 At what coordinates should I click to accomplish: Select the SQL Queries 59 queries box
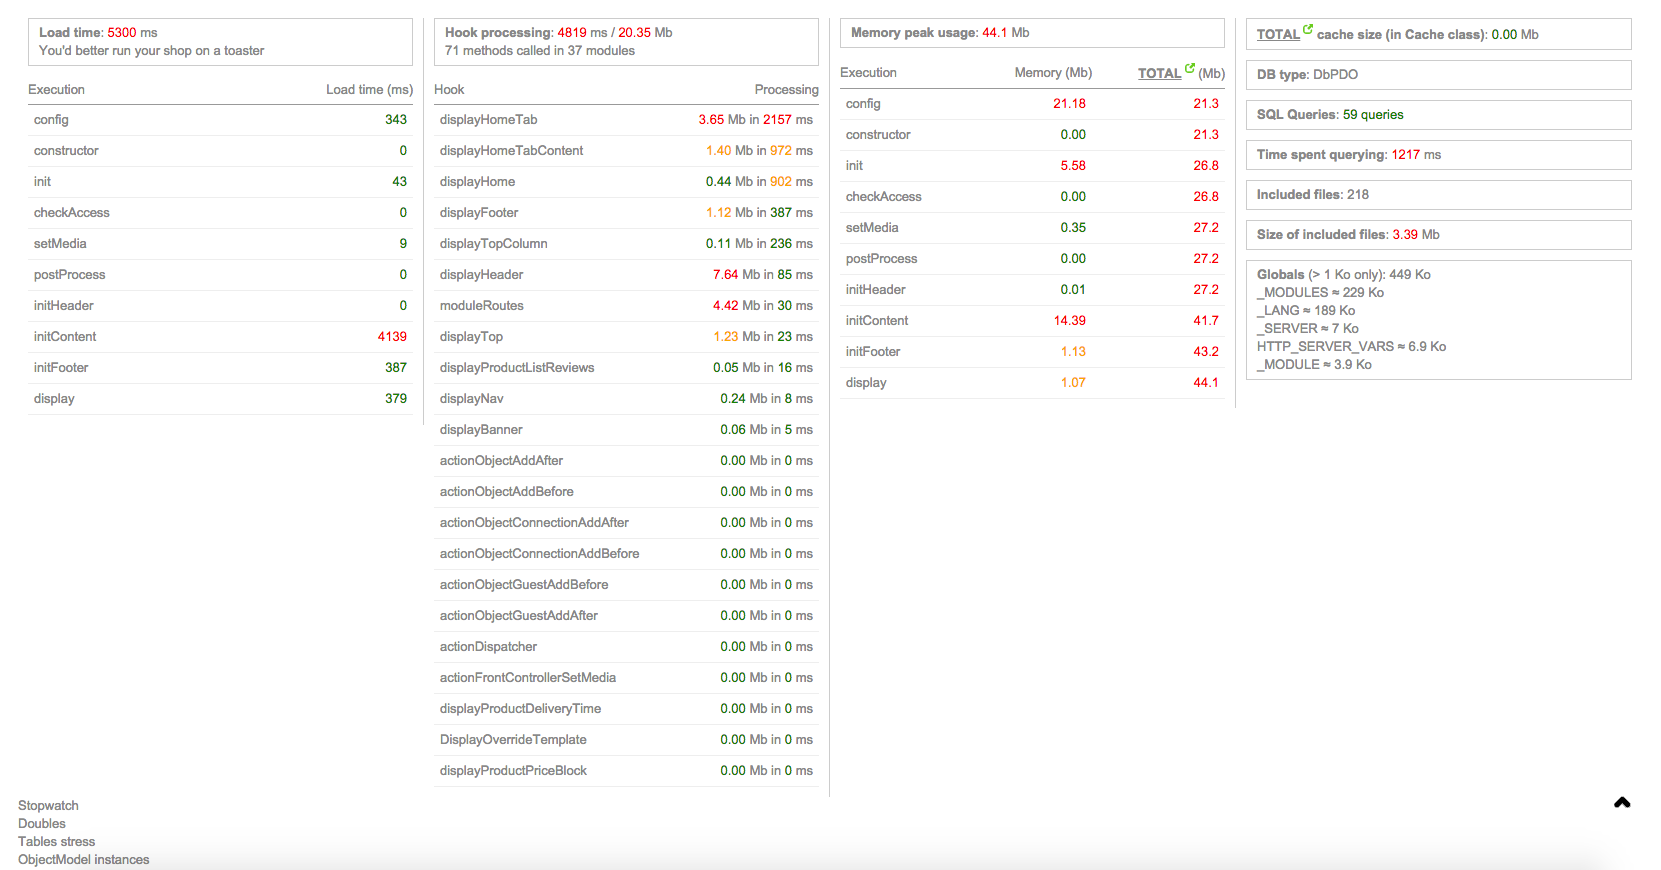pyautogui.click(x=1439, y=115)
